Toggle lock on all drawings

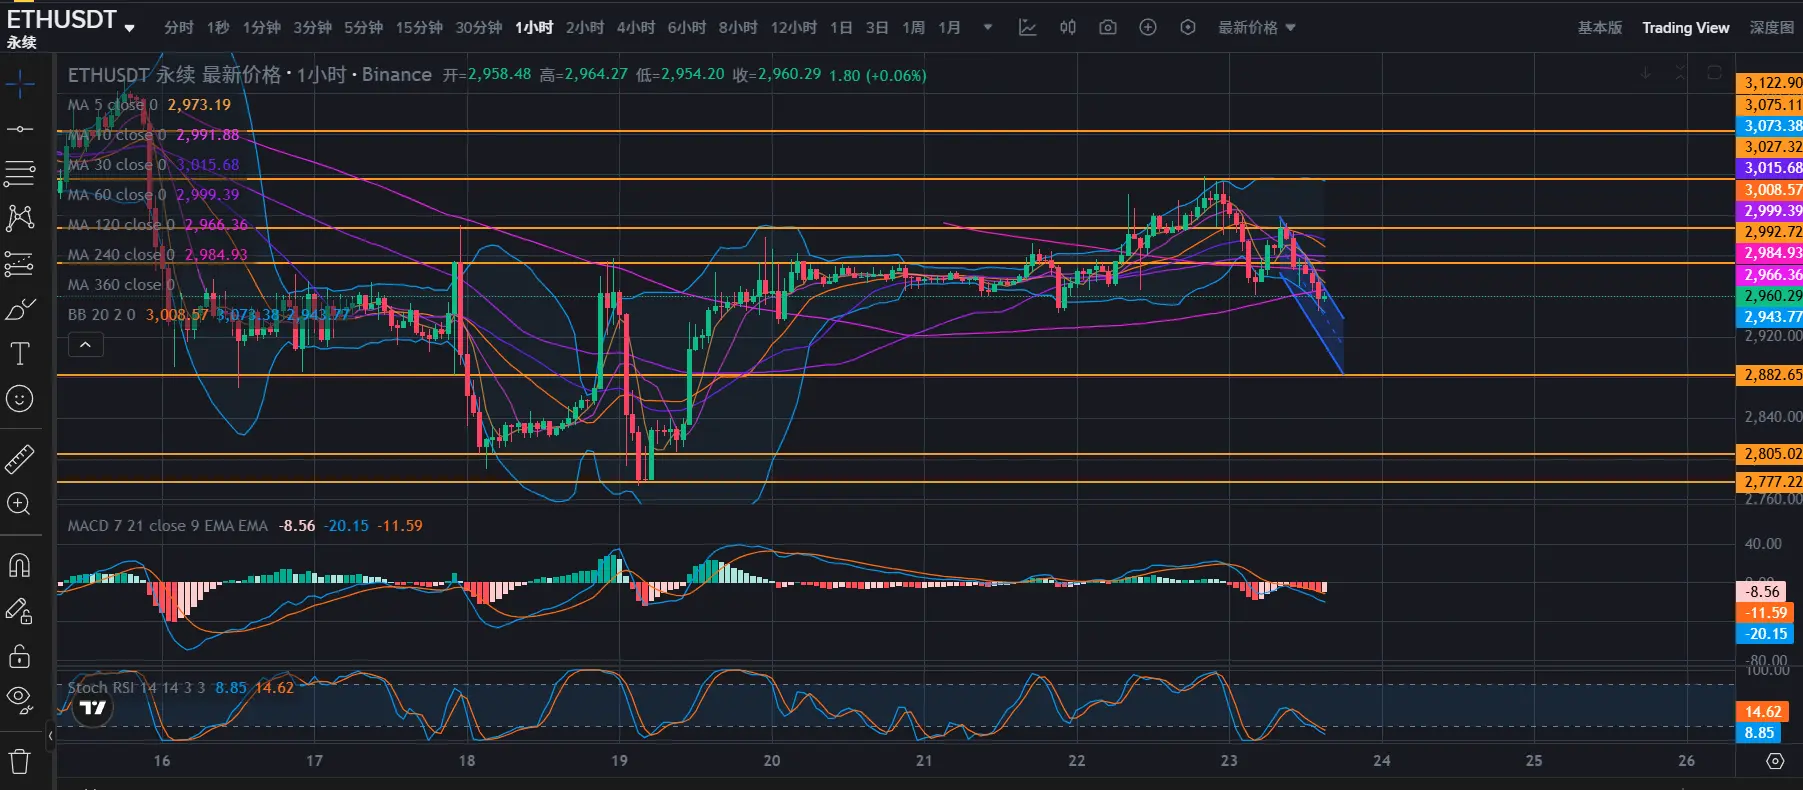(20, 656)
